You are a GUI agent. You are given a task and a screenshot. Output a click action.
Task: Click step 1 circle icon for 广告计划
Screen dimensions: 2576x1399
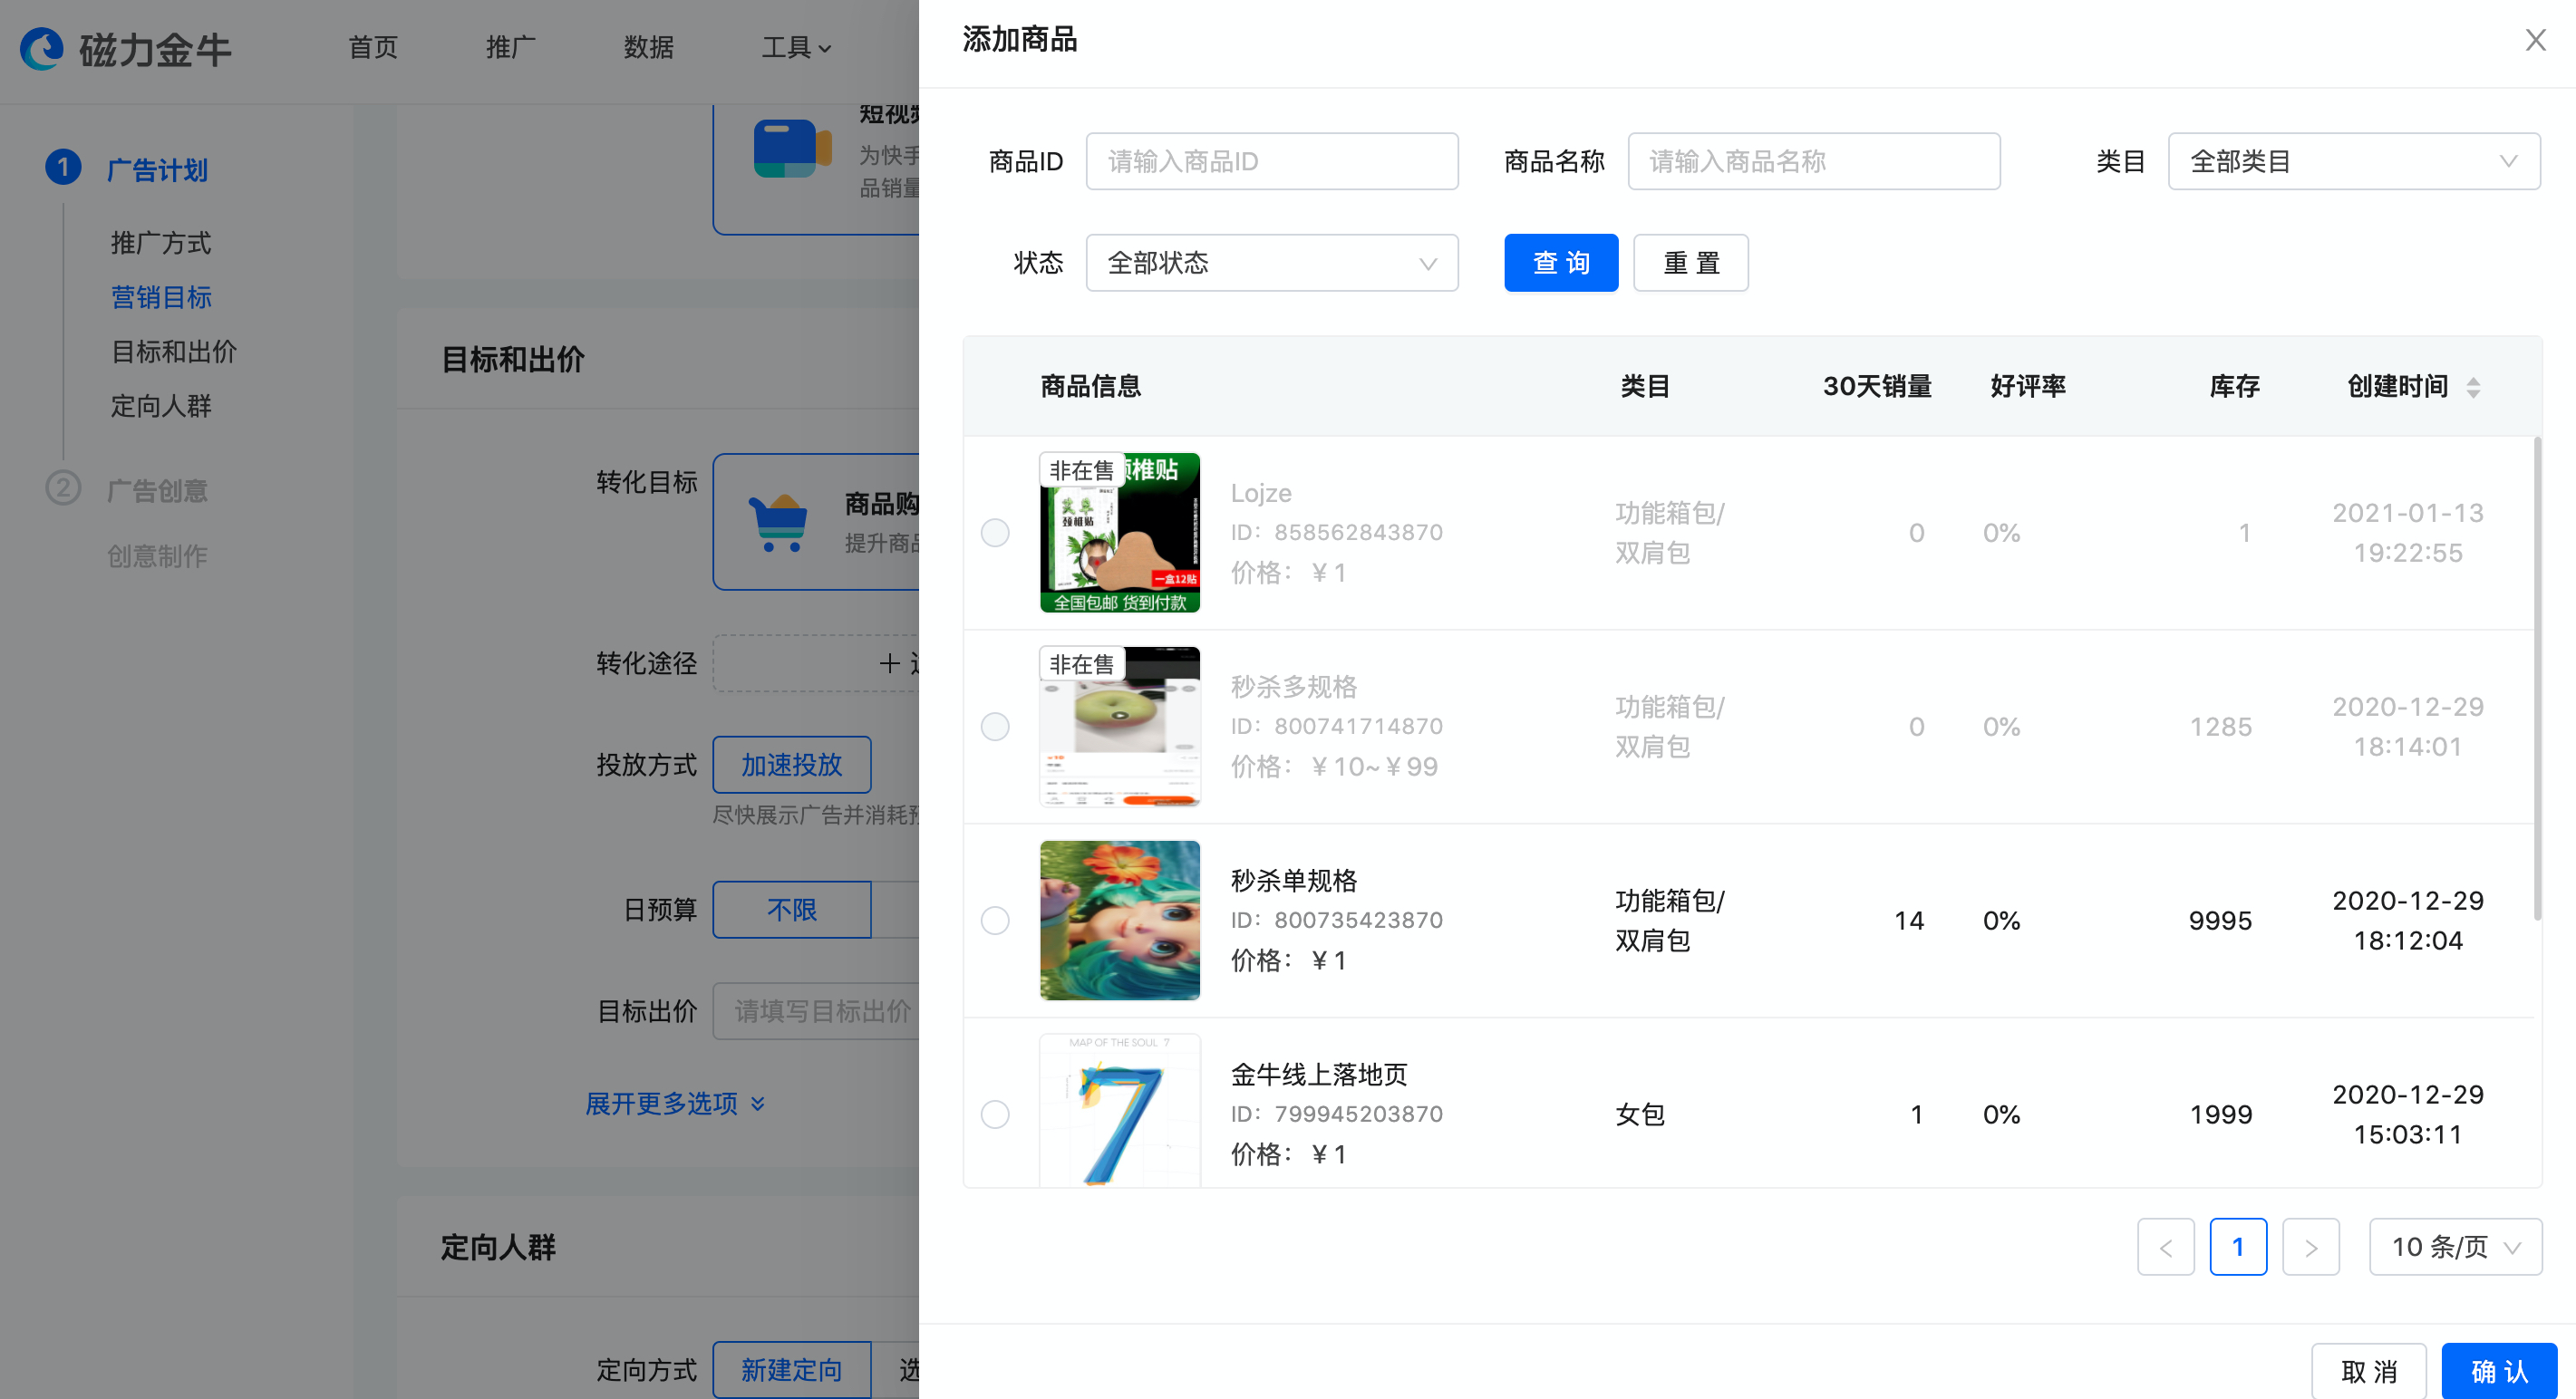(63, 167)
